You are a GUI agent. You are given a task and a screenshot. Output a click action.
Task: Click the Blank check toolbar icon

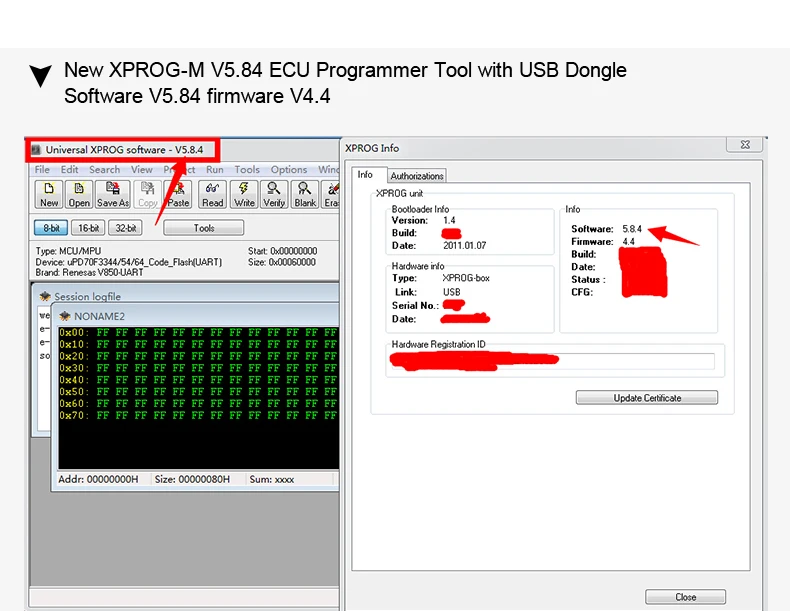click(305, 194)
